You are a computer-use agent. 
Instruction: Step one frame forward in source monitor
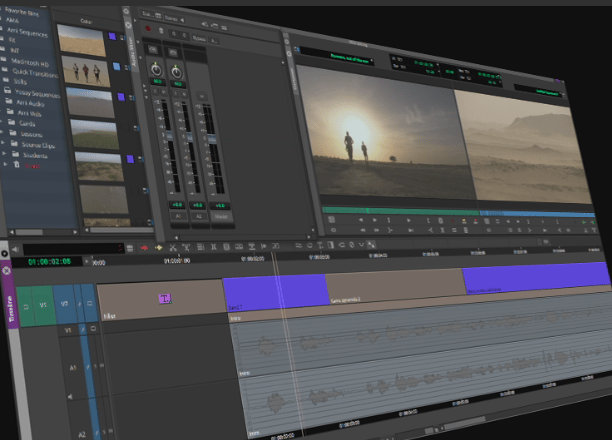tap(375, 220)
